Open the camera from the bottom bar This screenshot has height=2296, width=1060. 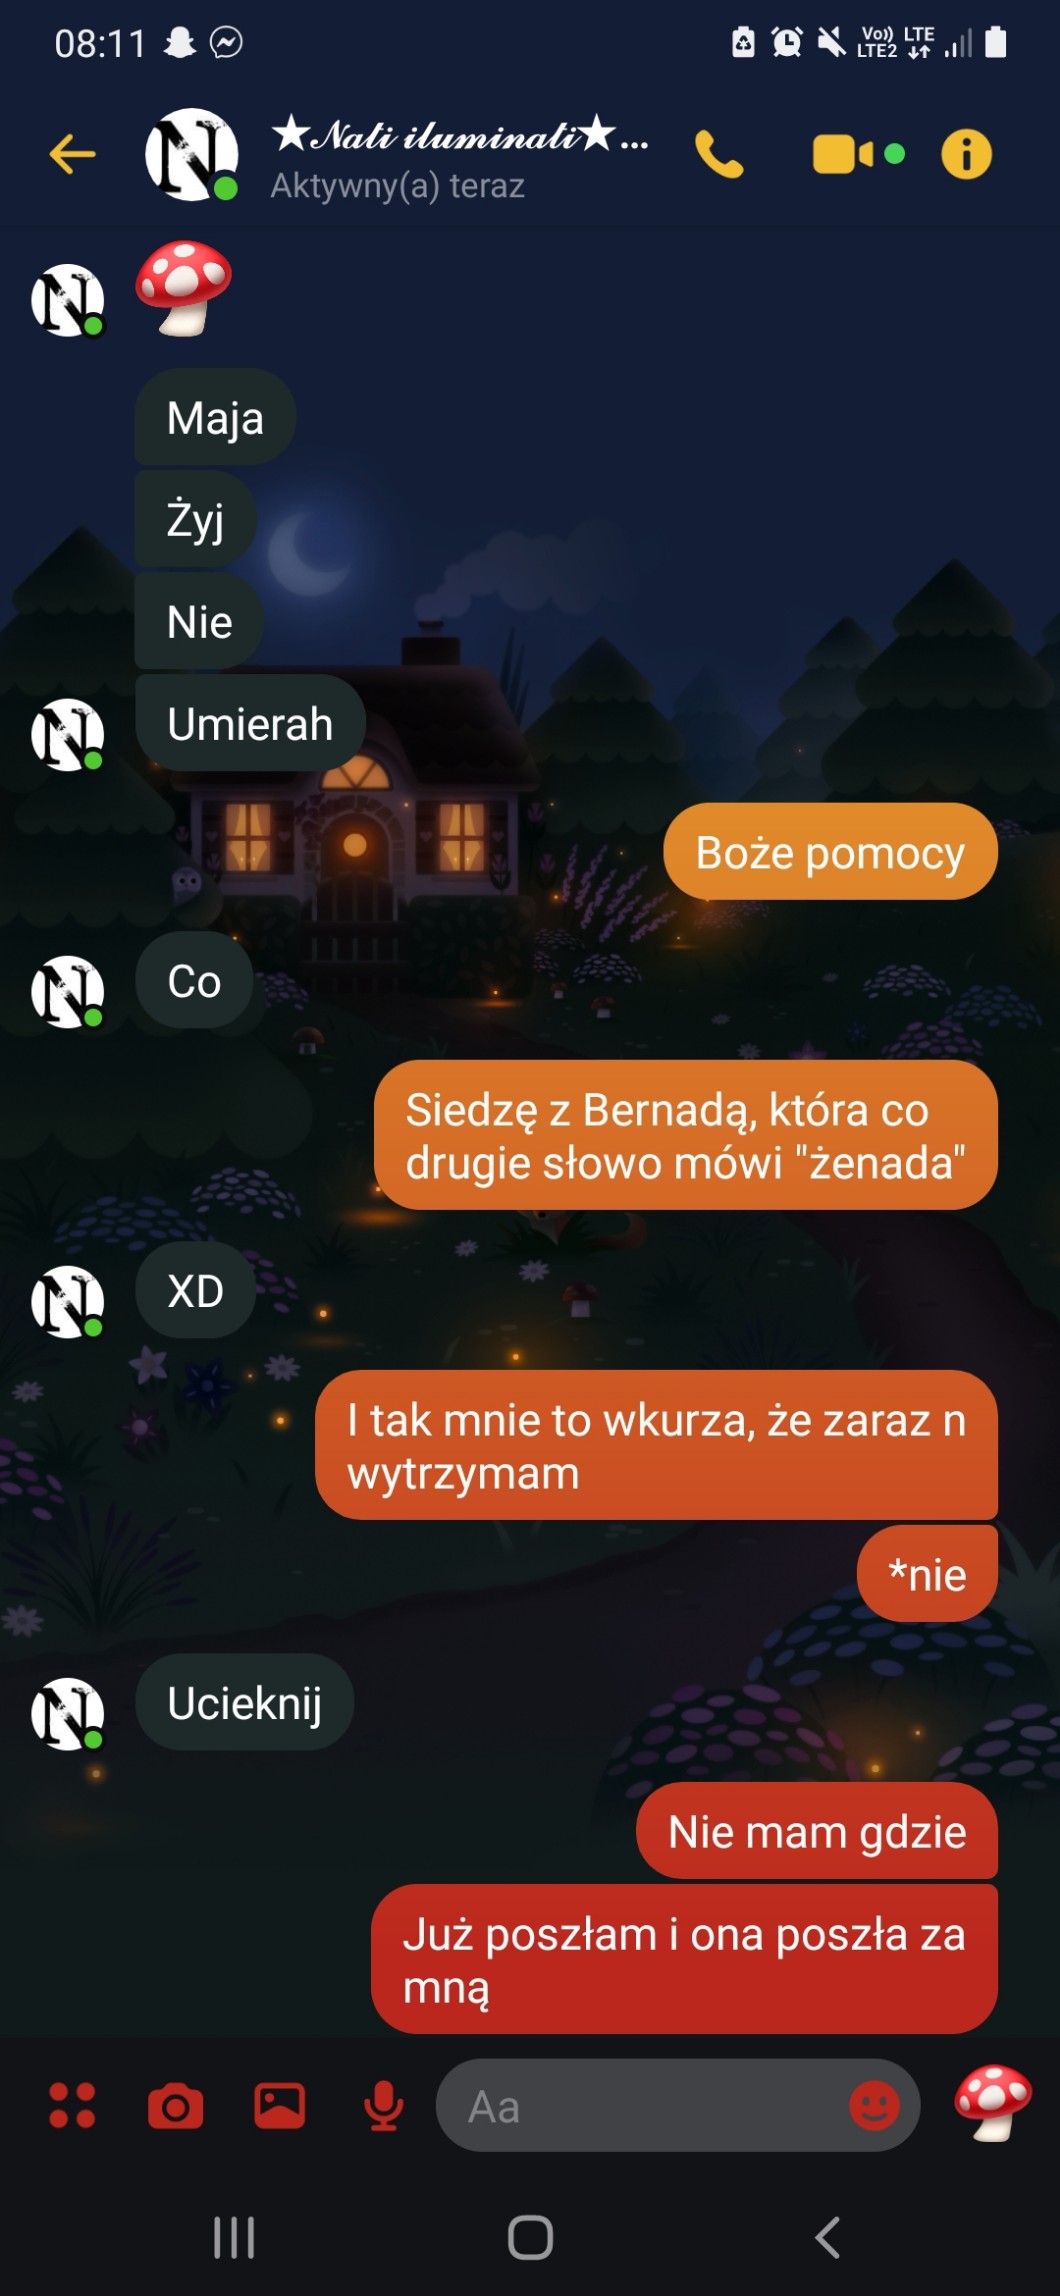176,2106
